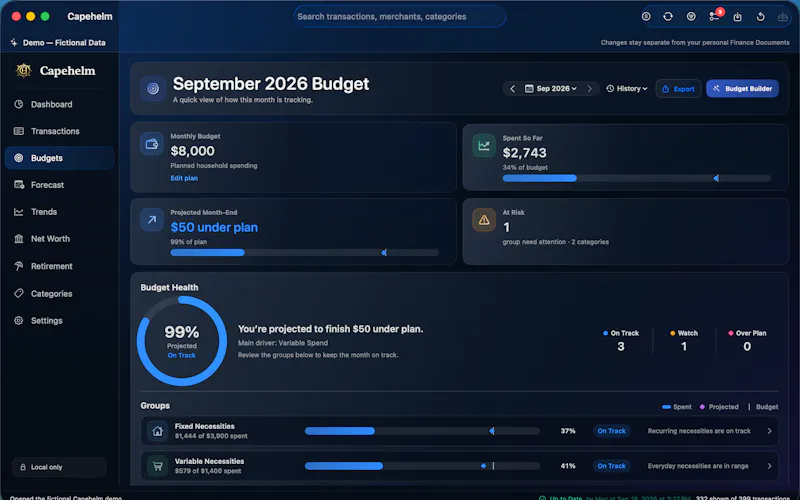Click the Forecast icon in sidebar
The image size is (800, 500).
pyautogui.click(x=19, y=185)
